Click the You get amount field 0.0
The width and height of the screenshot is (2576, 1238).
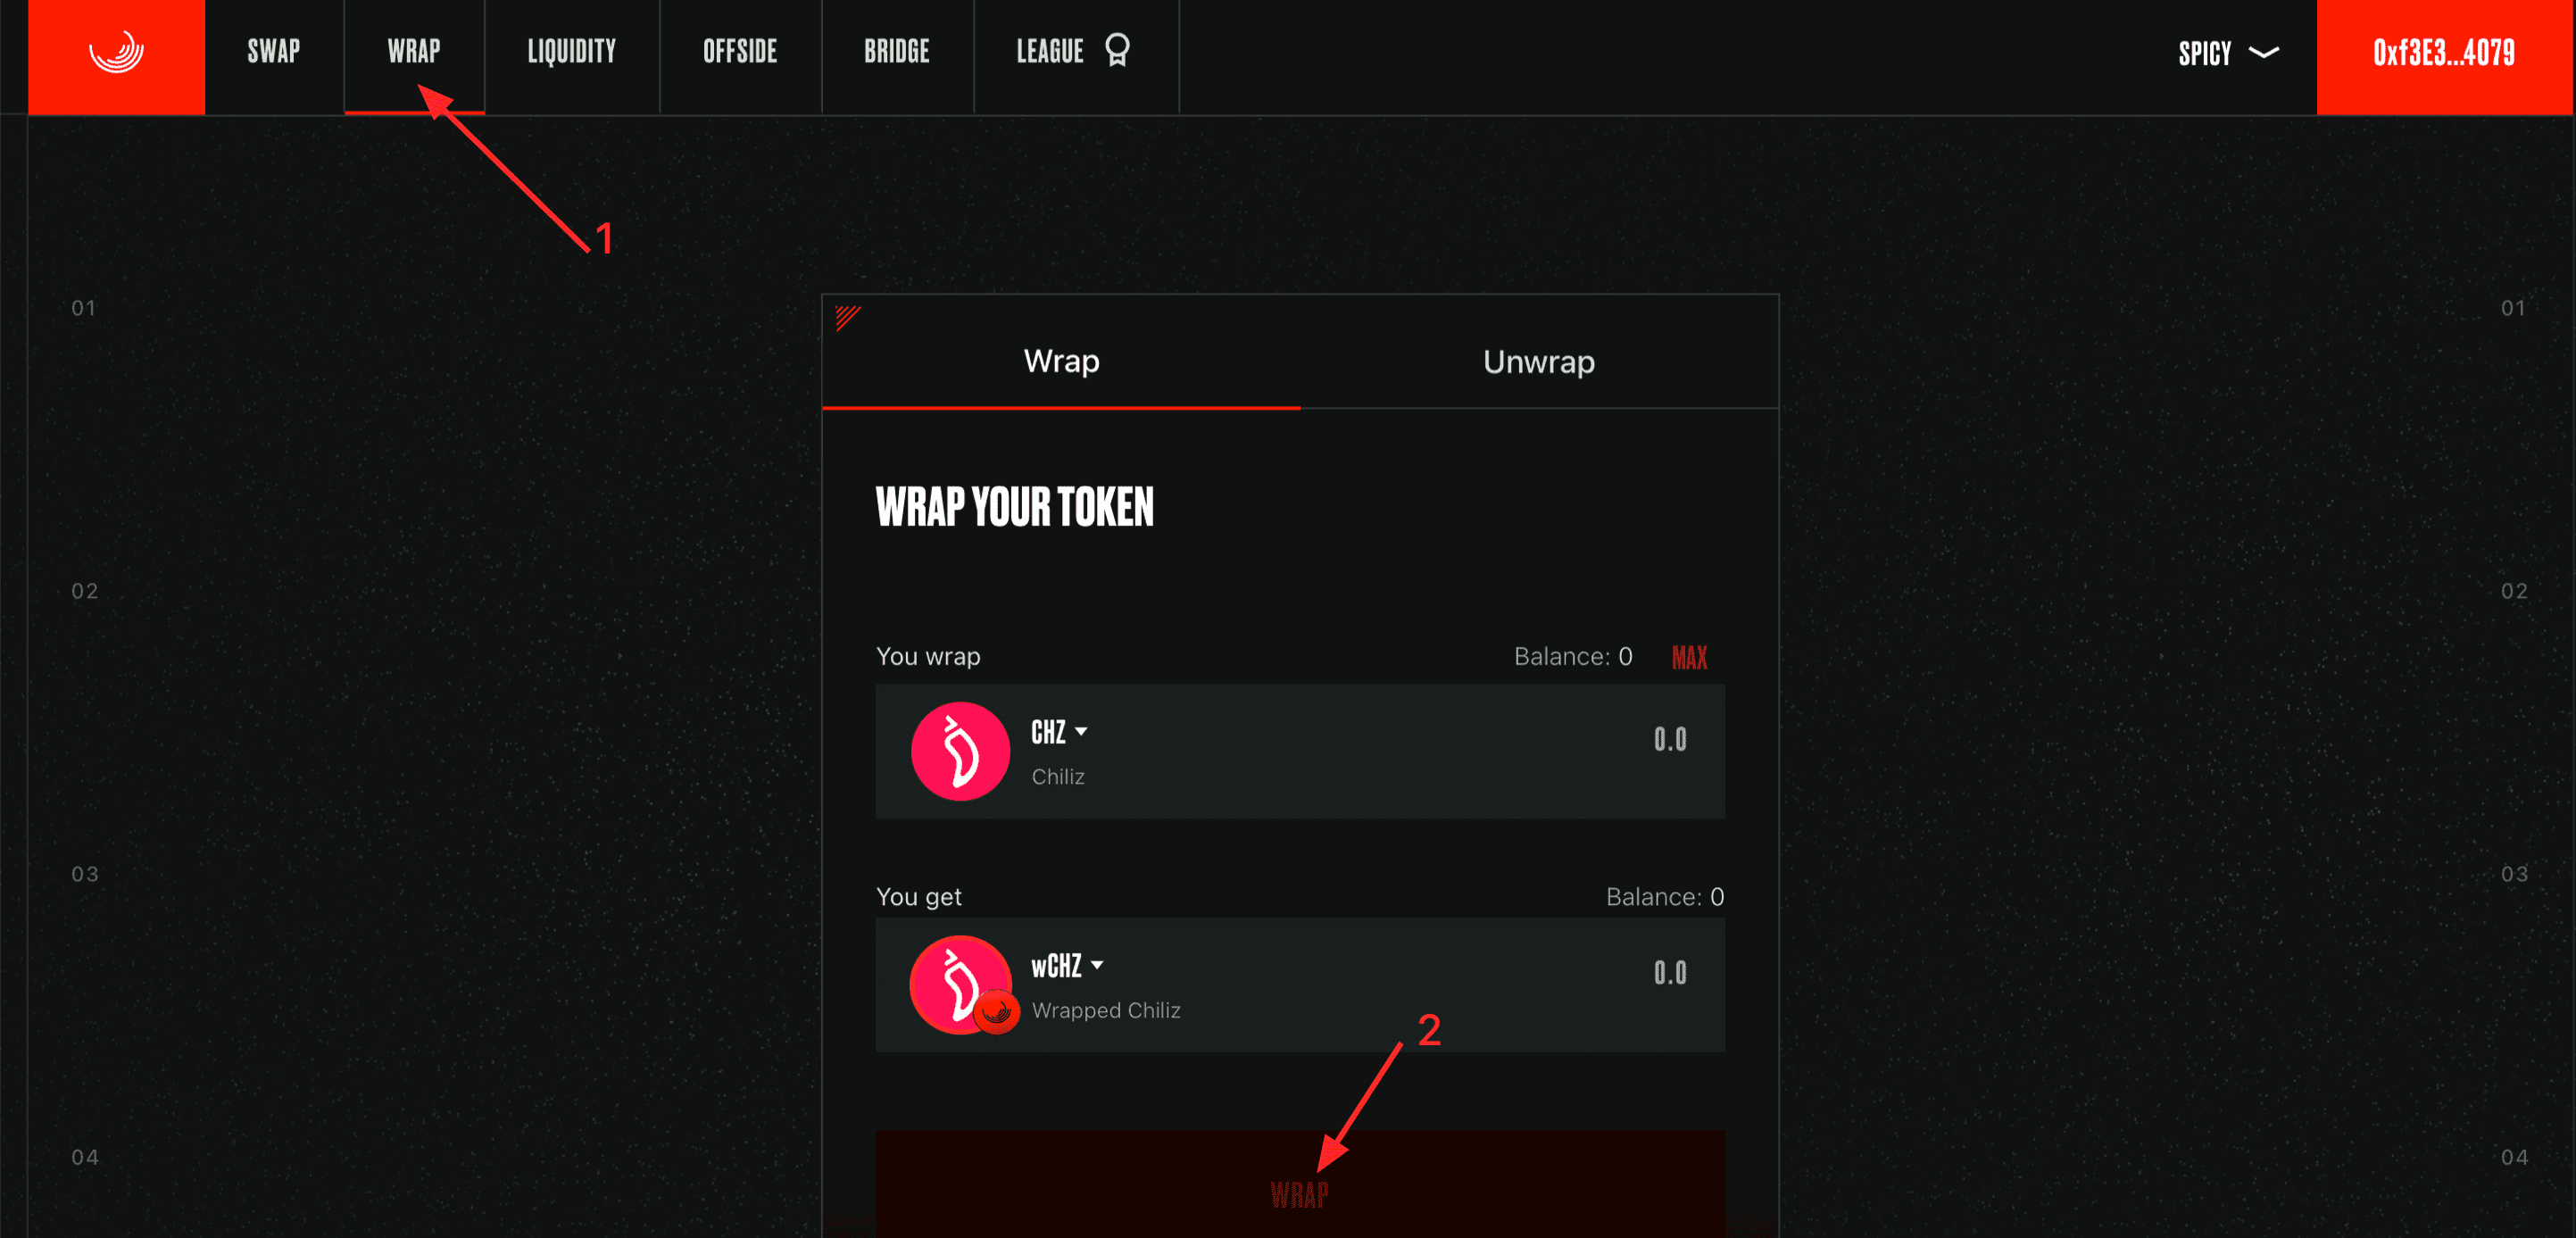(1669, 974)
